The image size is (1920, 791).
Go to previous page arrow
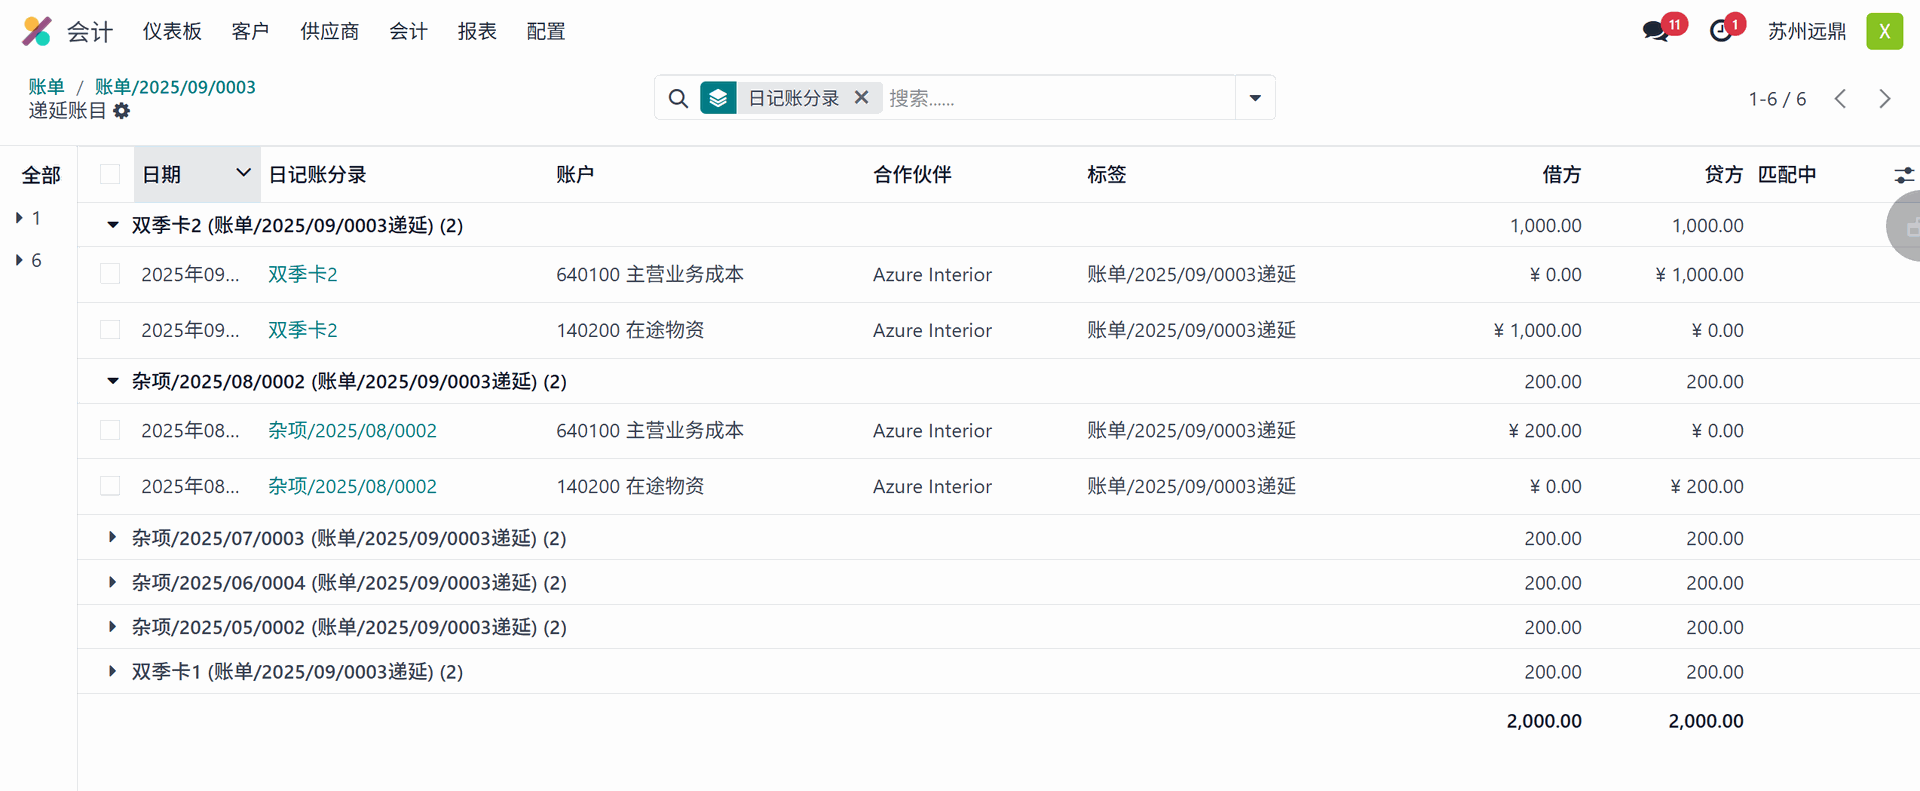pyautogui.click(x=1840, y=99)
